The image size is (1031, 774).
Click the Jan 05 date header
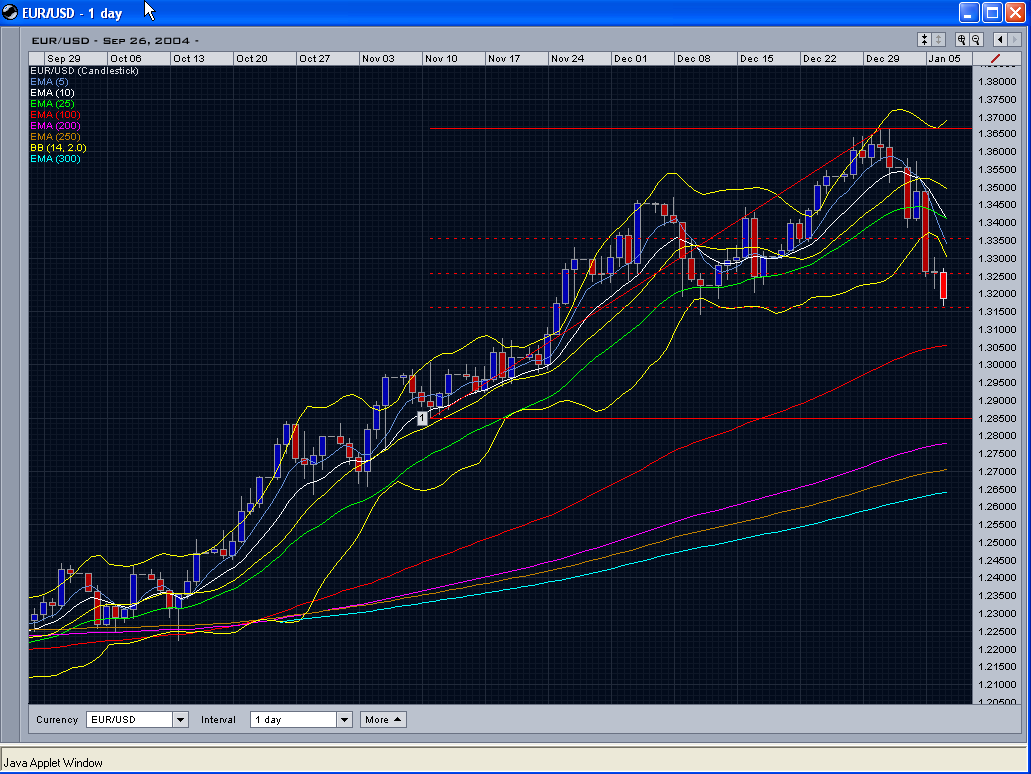[x=944, y=59]
